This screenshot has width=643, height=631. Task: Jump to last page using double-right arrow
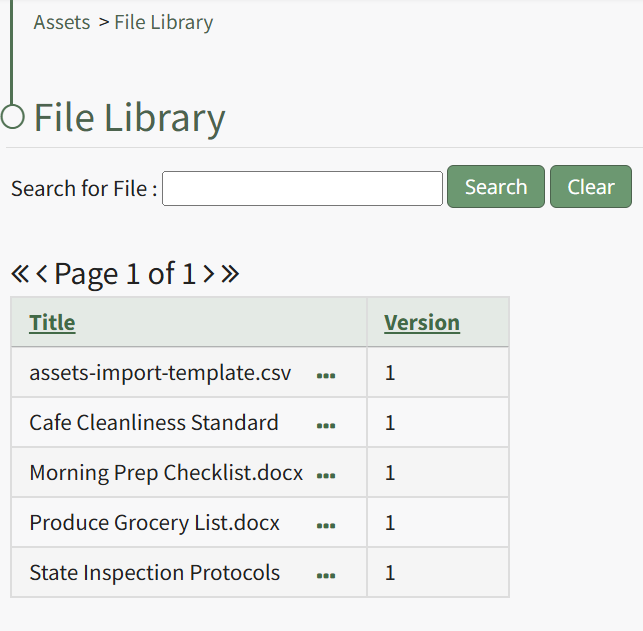pyautogui.click(x=230, y=274)
